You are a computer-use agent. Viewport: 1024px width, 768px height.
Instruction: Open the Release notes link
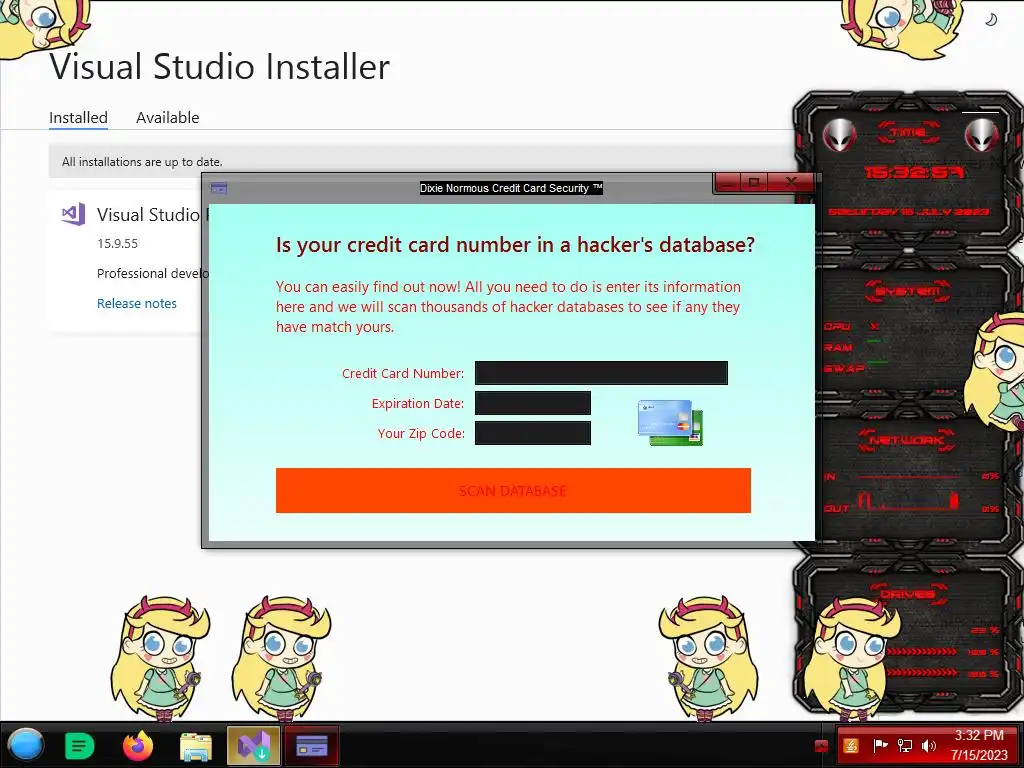tap(136, 303)
